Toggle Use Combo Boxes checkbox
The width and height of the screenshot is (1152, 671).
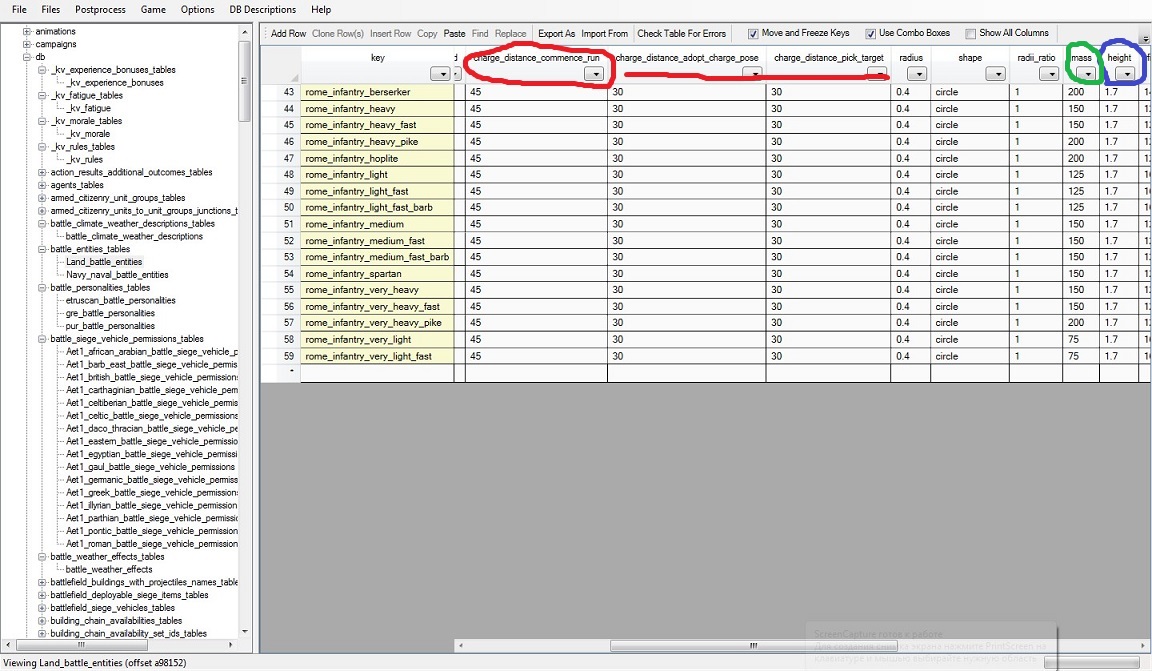tap(871, 34)
